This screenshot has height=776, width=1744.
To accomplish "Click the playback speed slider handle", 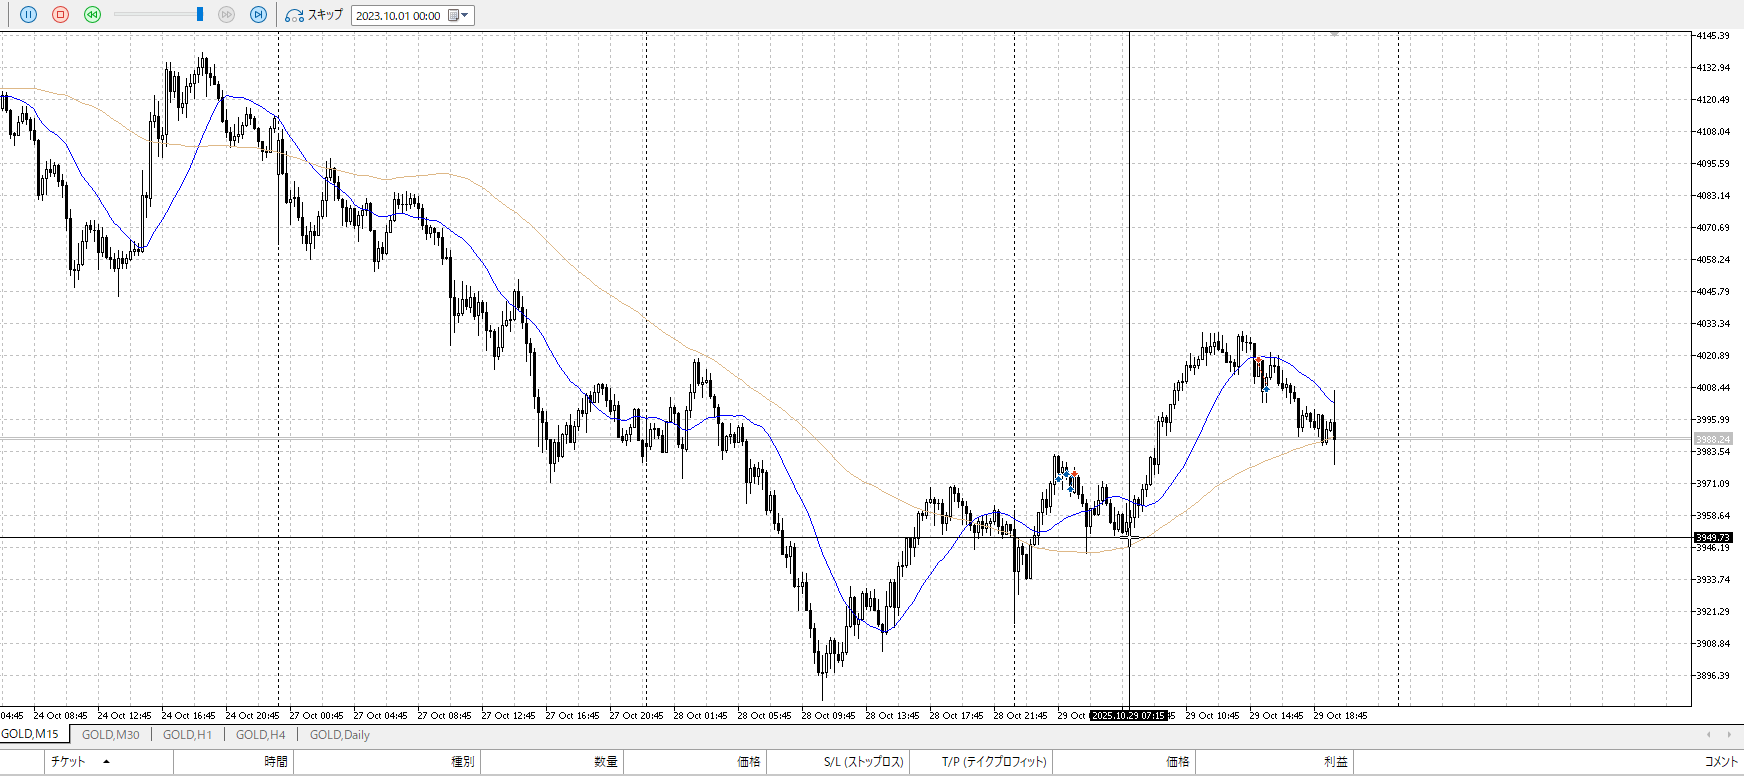I will tap(200, 15).
